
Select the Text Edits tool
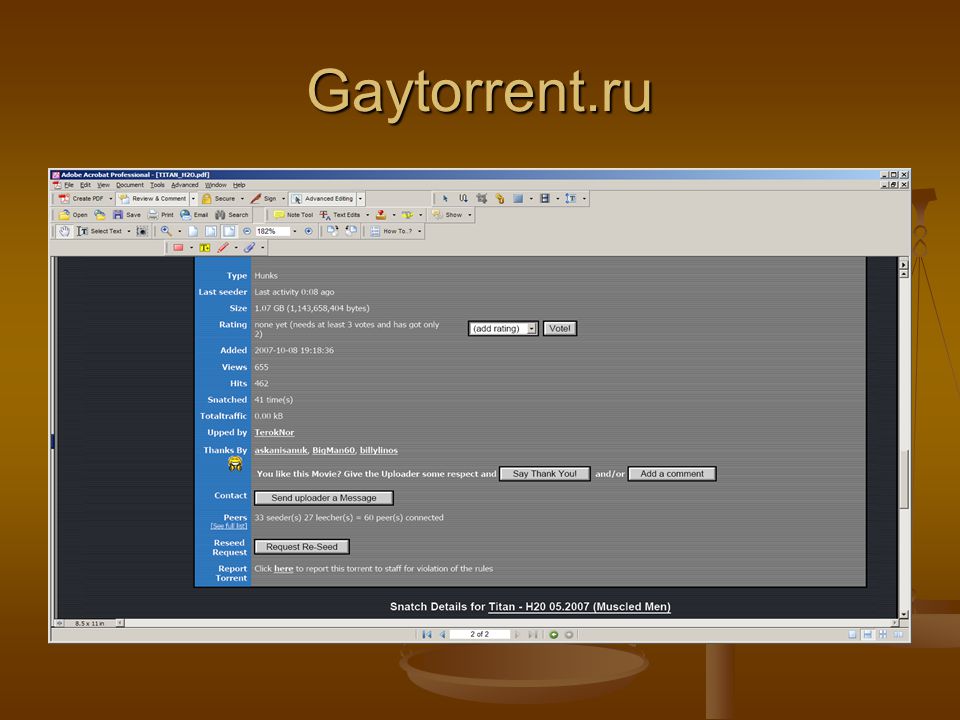pos(340,215)
